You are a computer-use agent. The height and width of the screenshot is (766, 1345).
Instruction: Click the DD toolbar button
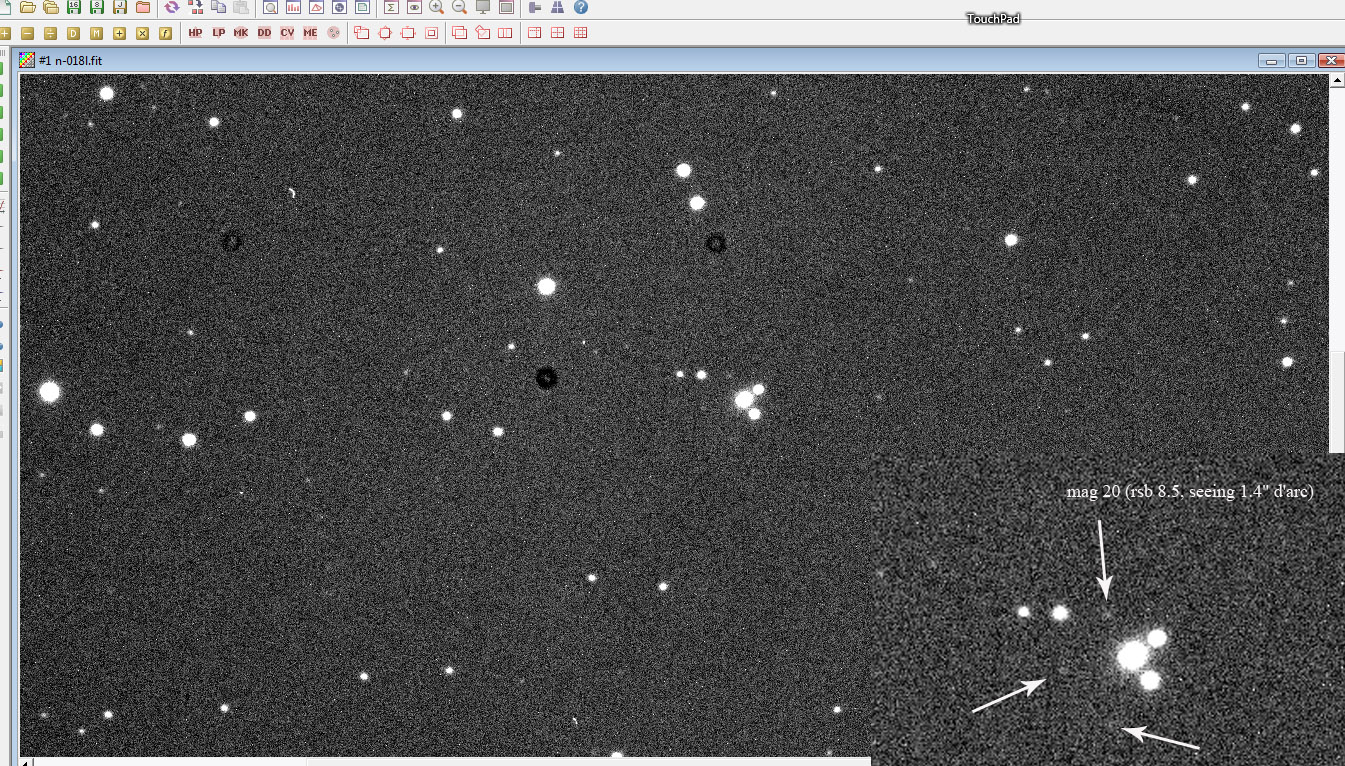[264, 33]
